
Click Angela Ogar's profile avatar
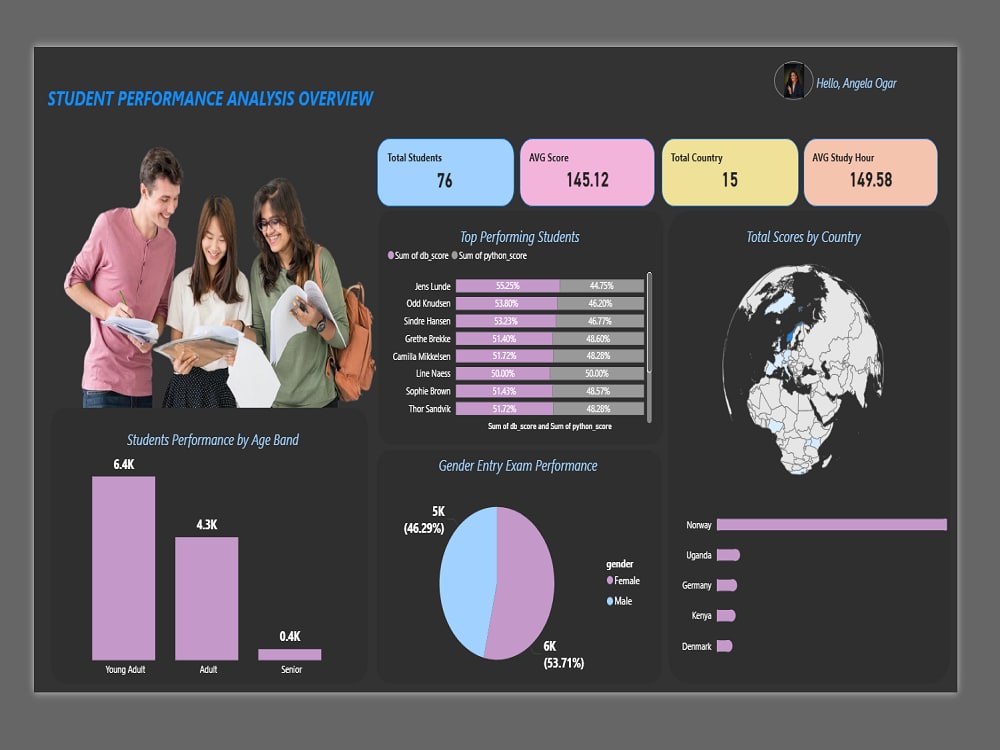(x=793, y=80)
